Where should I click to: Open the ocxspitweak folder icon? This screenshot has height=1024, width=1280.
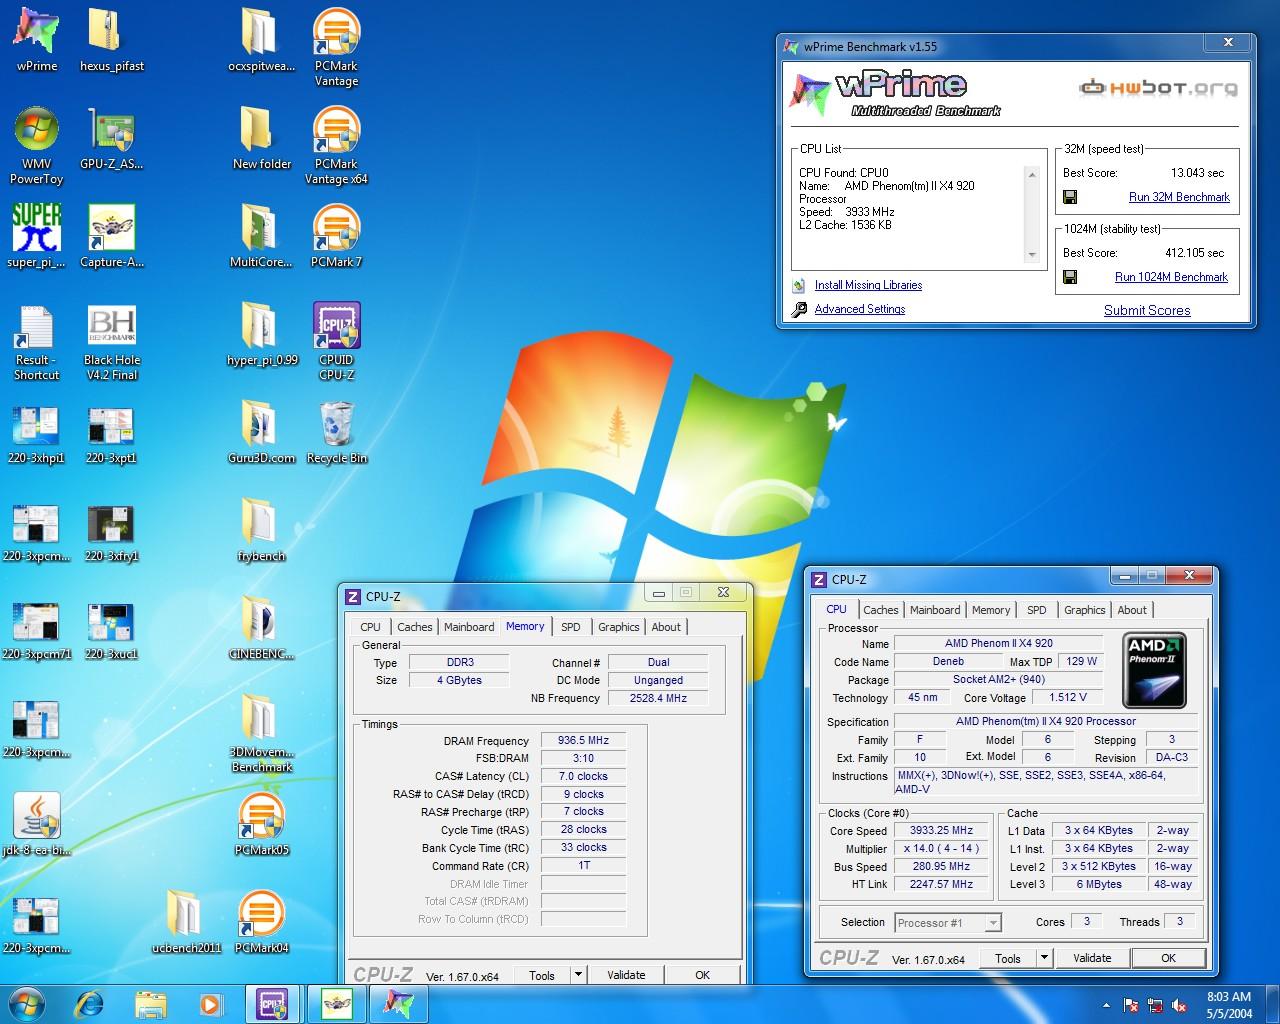(x=261, y=40)
